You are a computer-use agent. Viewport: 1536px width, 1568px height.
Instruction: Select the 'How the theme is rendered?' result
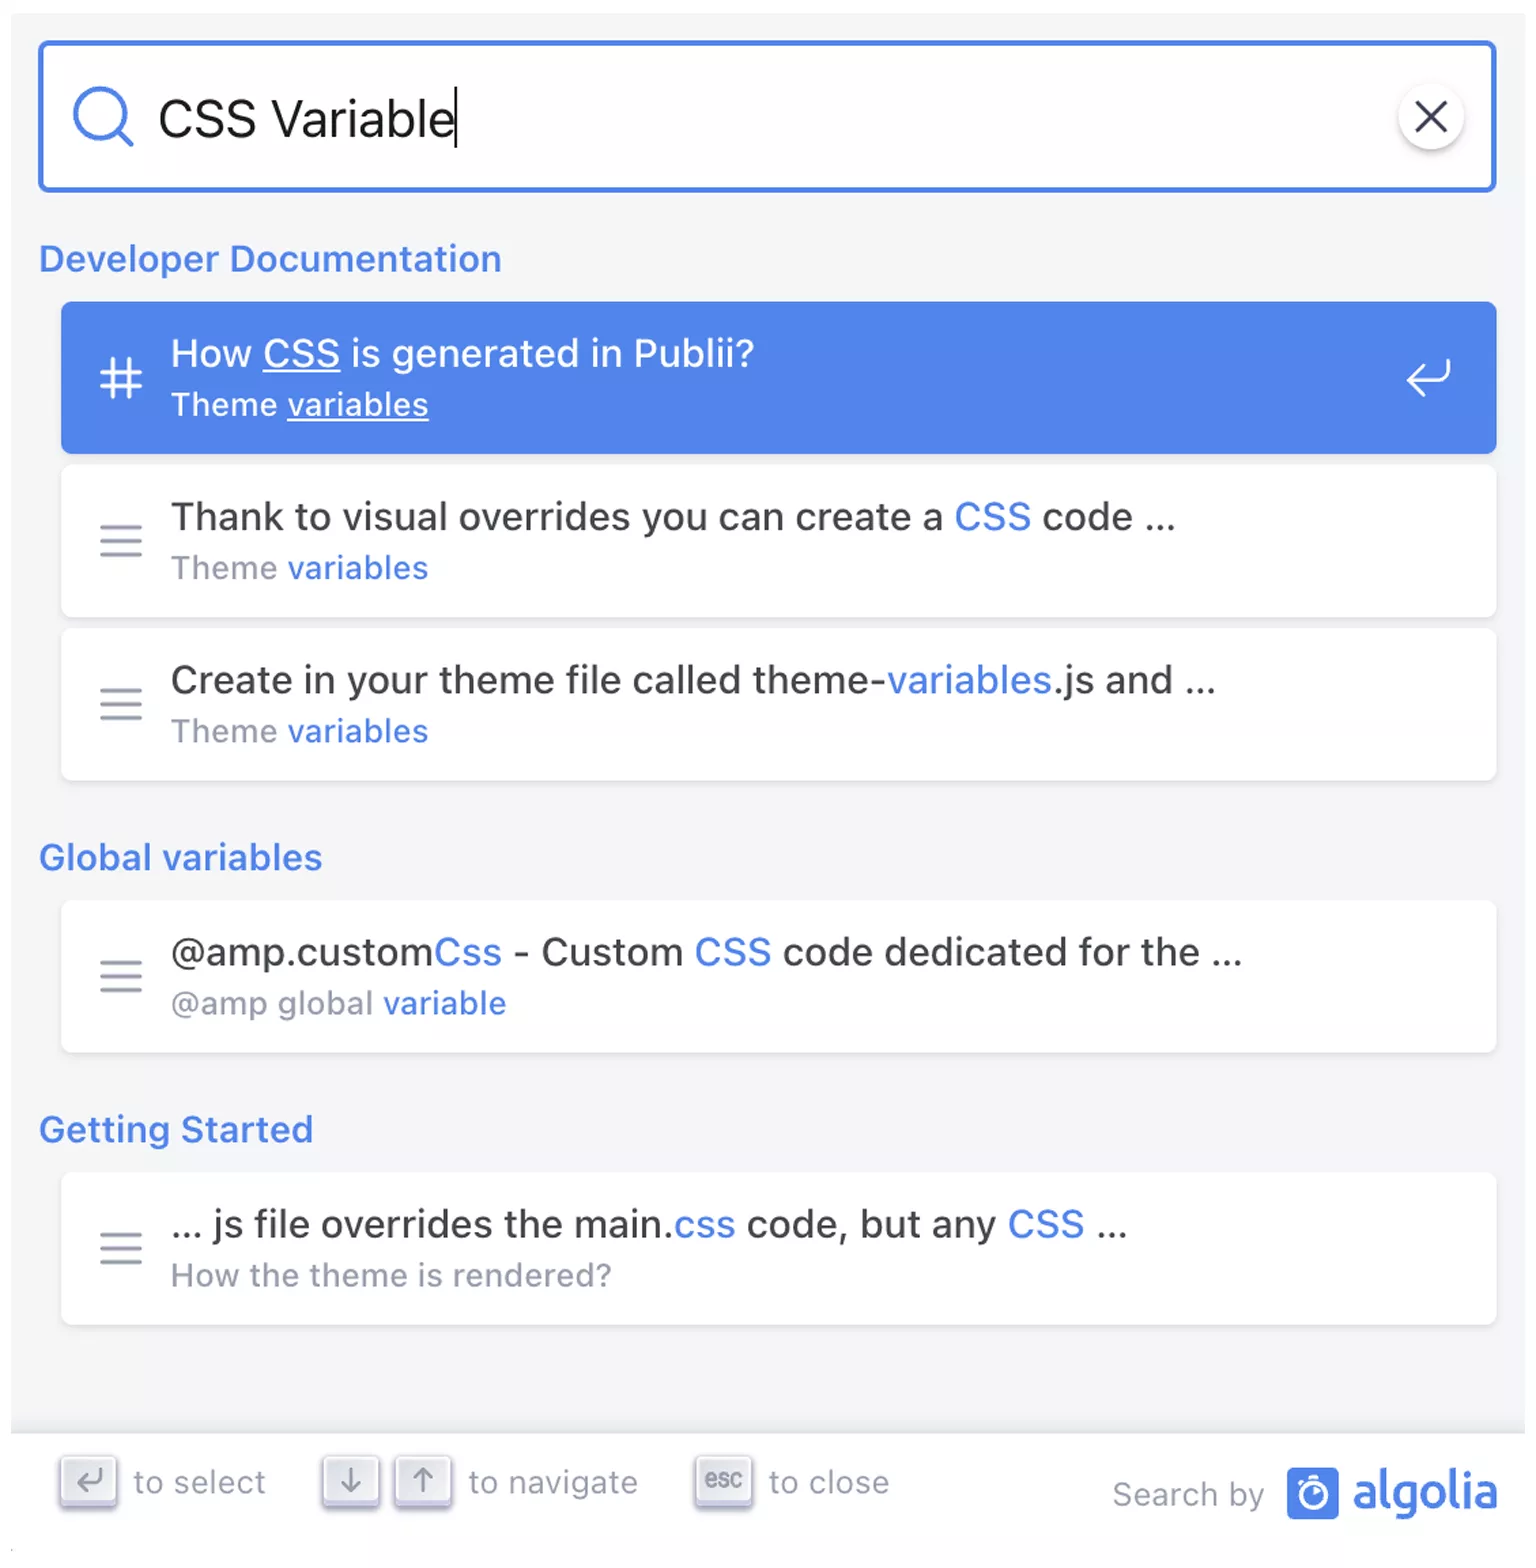pos(650,1248)
